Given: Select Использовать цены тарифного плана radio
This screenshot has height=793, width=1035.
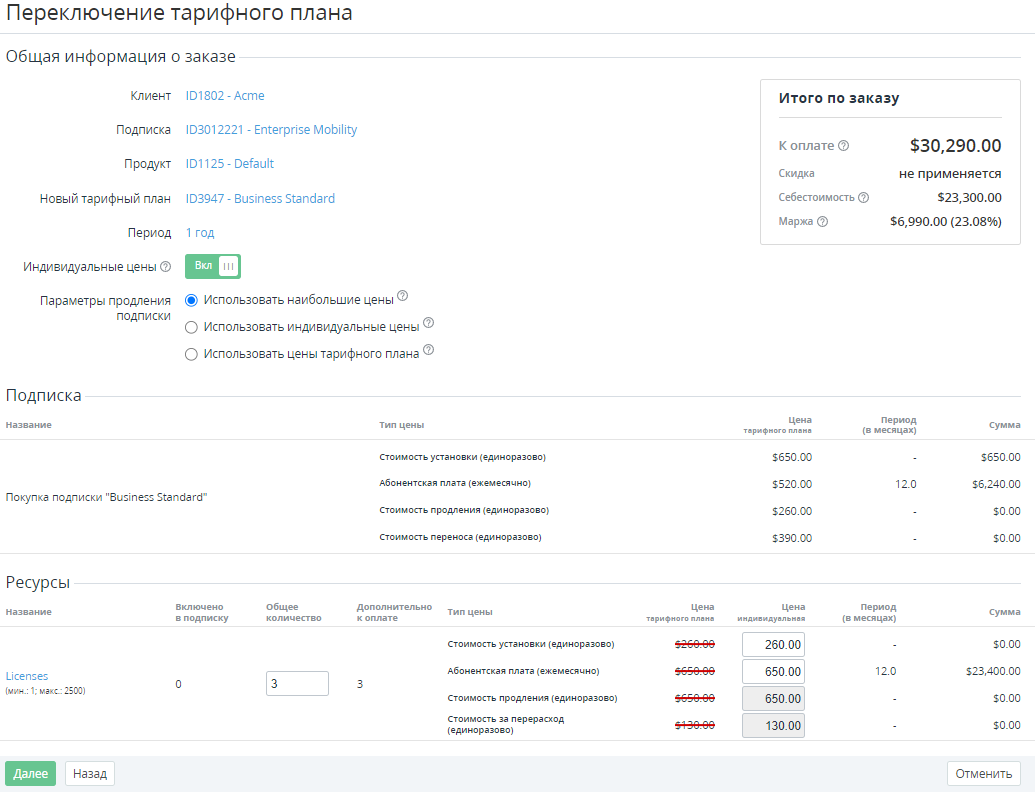Looking at the screenshot, I should coord(191,355).
